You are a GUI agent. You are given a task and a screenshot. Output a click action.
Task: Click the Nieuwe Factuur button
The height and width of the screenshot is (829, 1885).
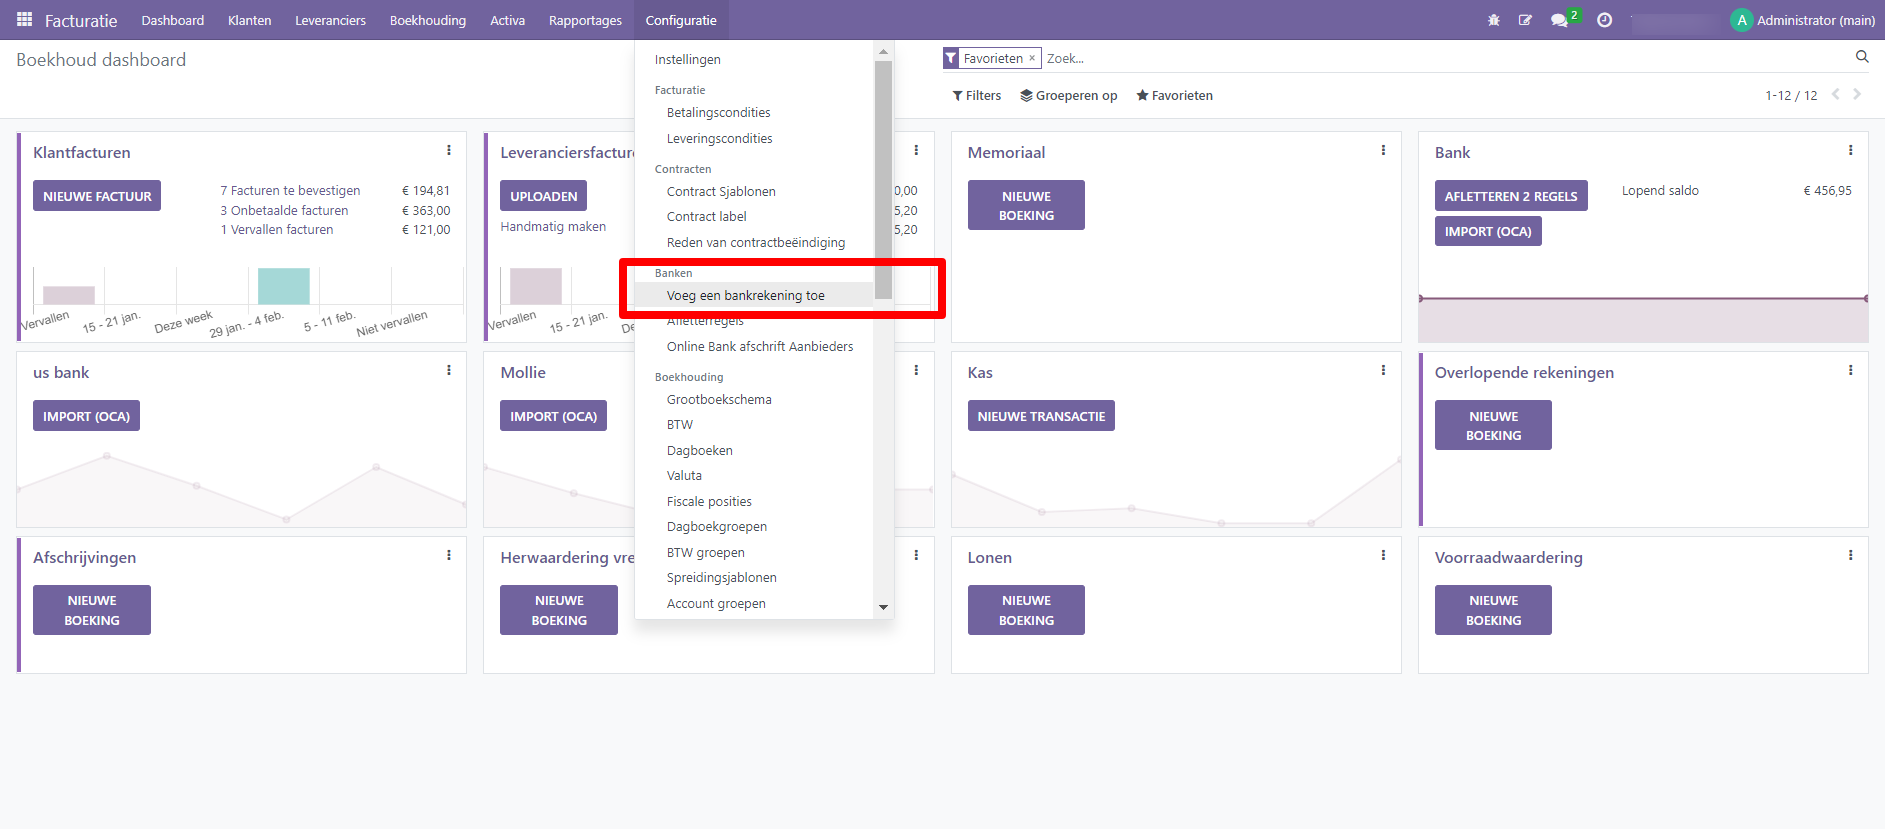coord(97,196)
